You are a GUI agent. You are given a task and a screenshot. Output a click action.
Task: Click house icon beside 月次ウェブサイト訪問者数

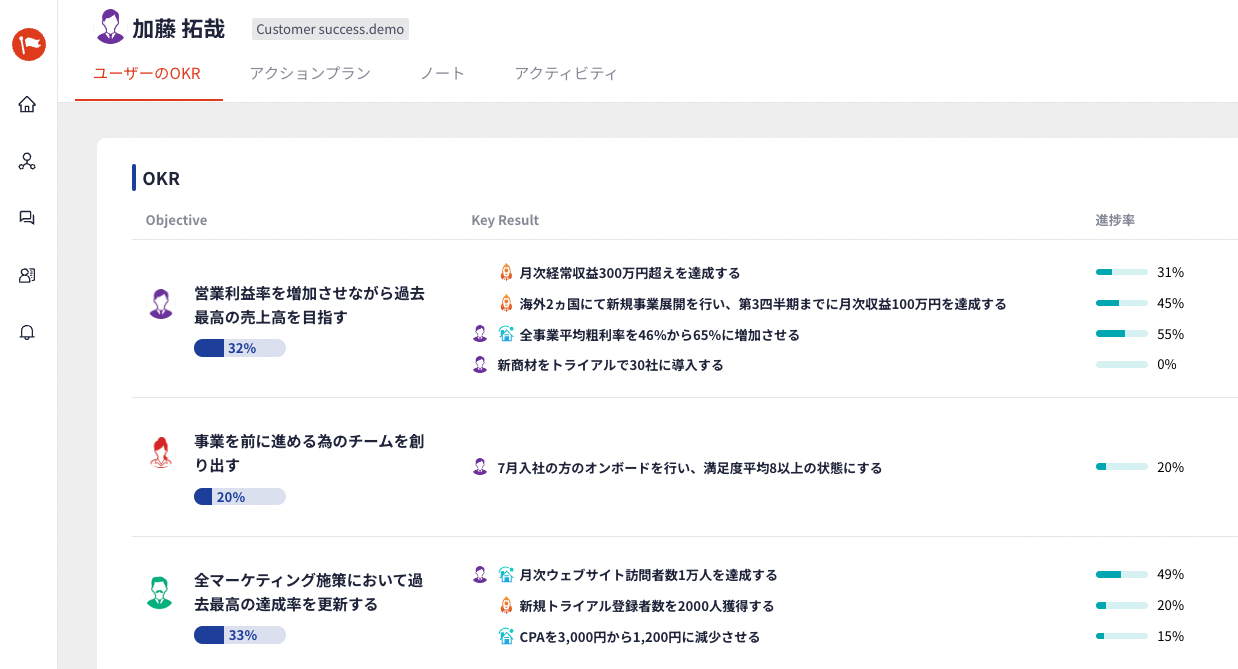tap(506, 574)
